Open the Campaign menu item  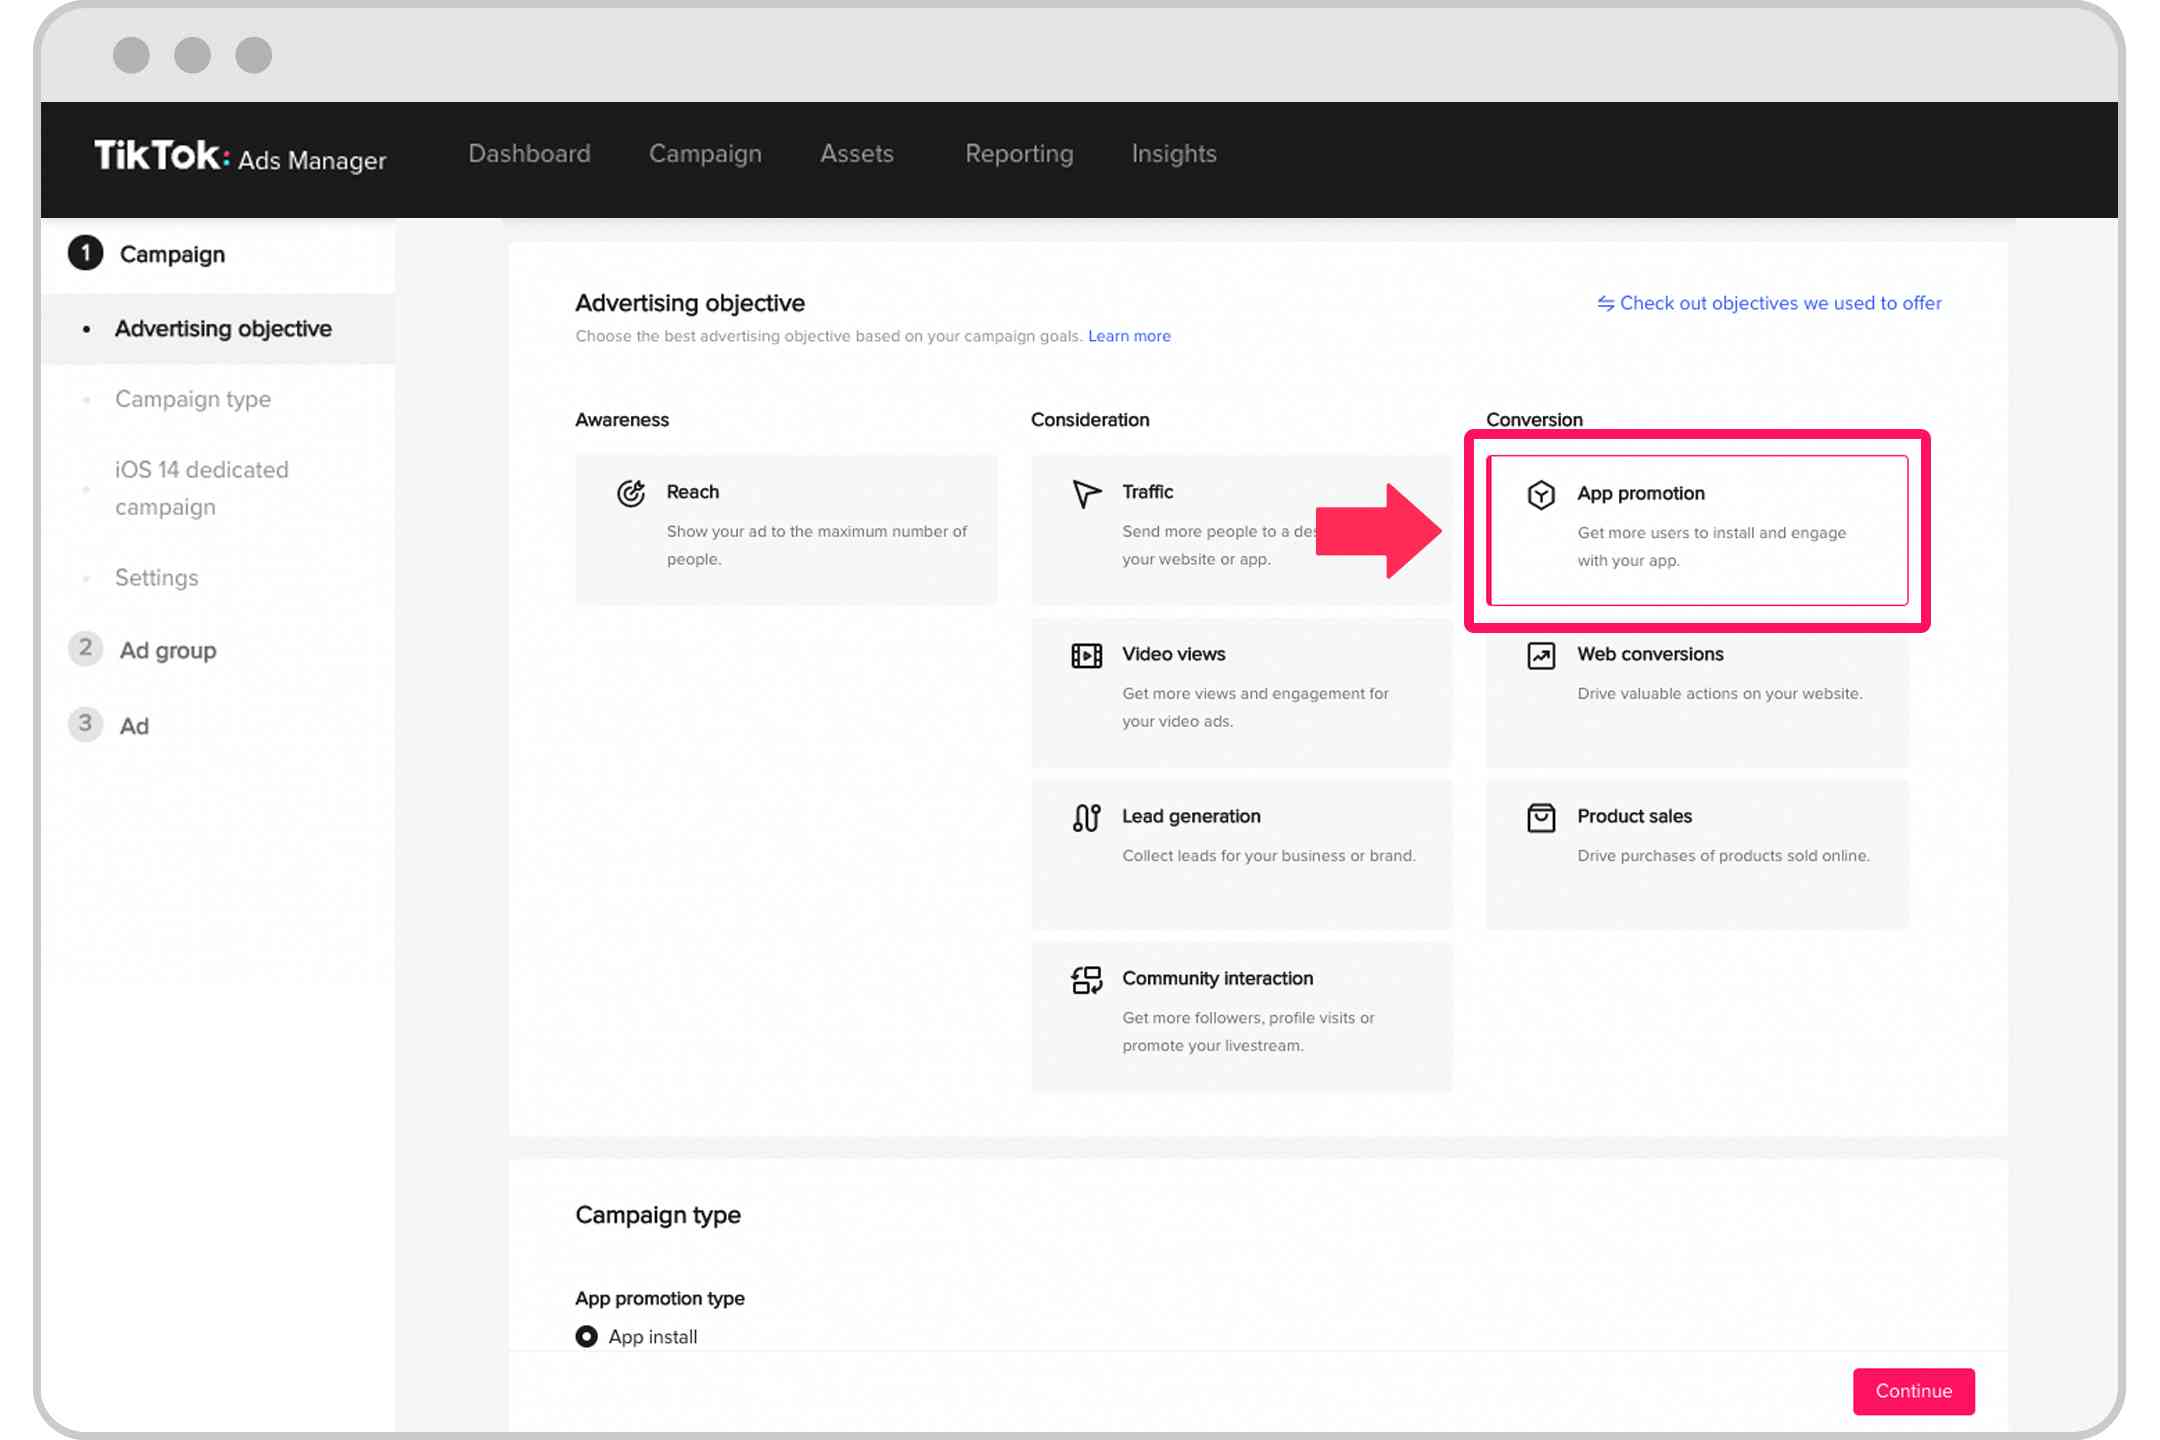coord(704,153)
